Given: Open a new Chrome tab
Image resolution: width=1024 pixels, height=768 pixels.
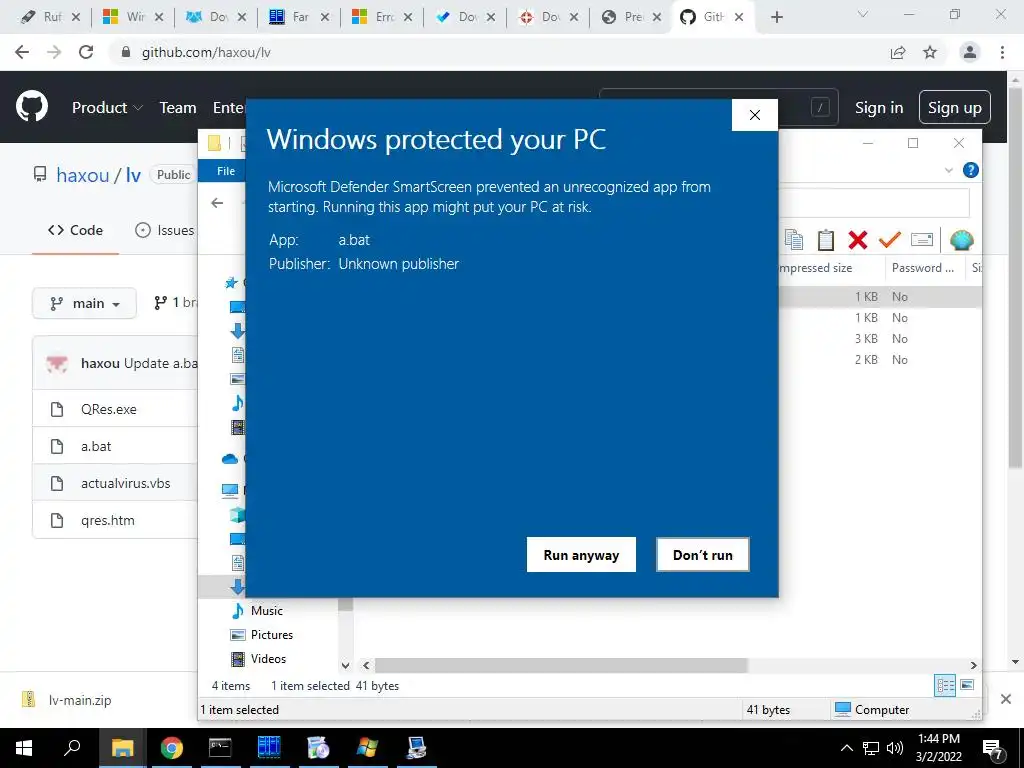Looking at the screenshot, I should coord(776,18).
